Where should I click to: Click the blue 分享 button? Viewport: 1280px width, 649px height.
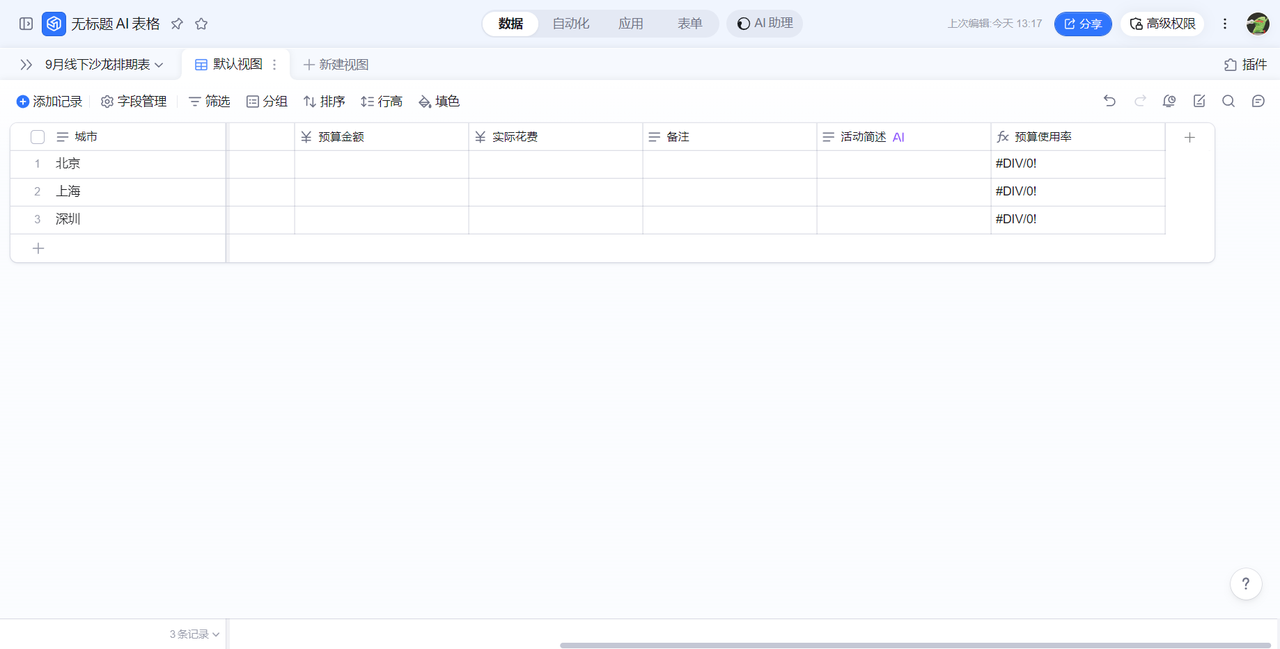1082,23
